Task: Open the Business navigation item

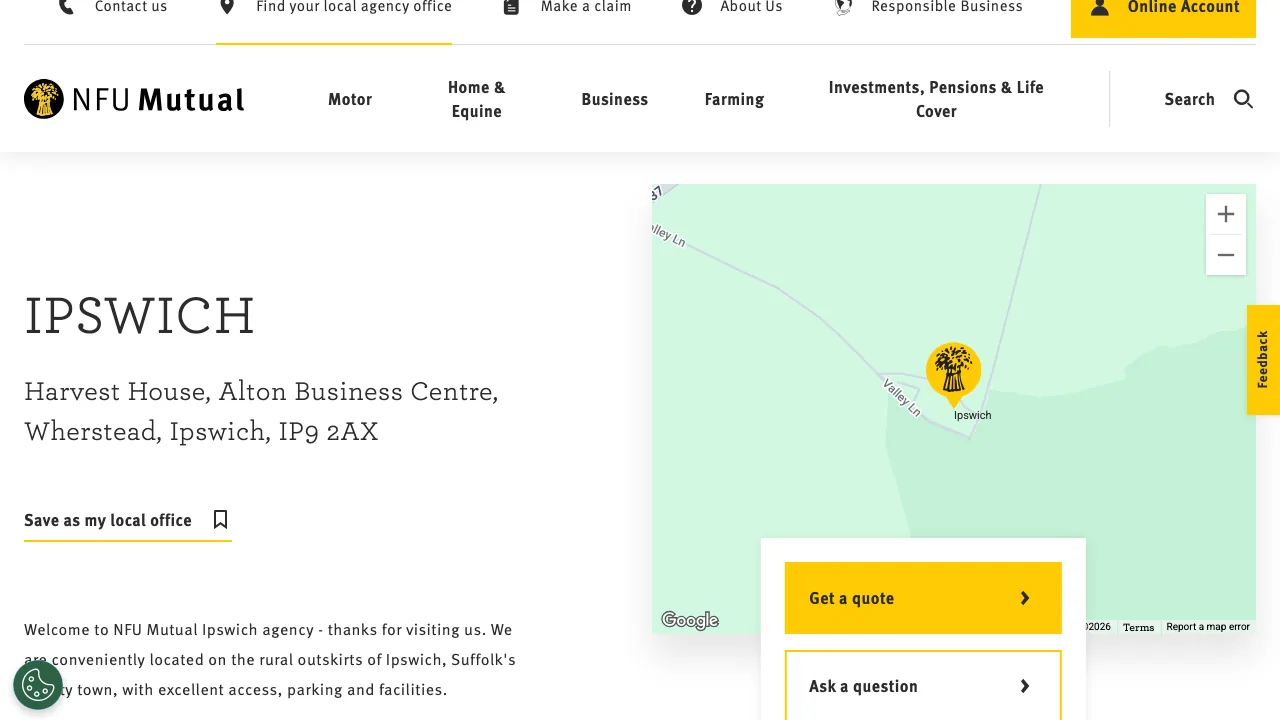Action: coord(614,99)
